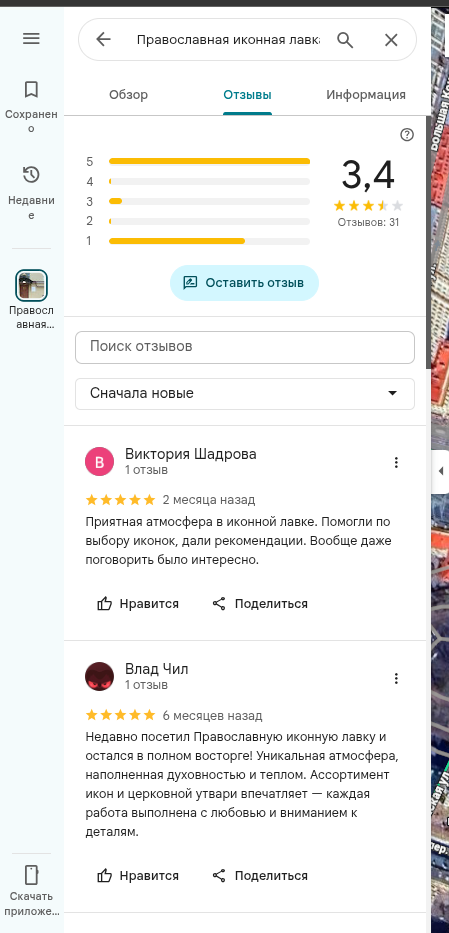
Task: Clear the search with the X icon
Action: (x=391, y=40)
